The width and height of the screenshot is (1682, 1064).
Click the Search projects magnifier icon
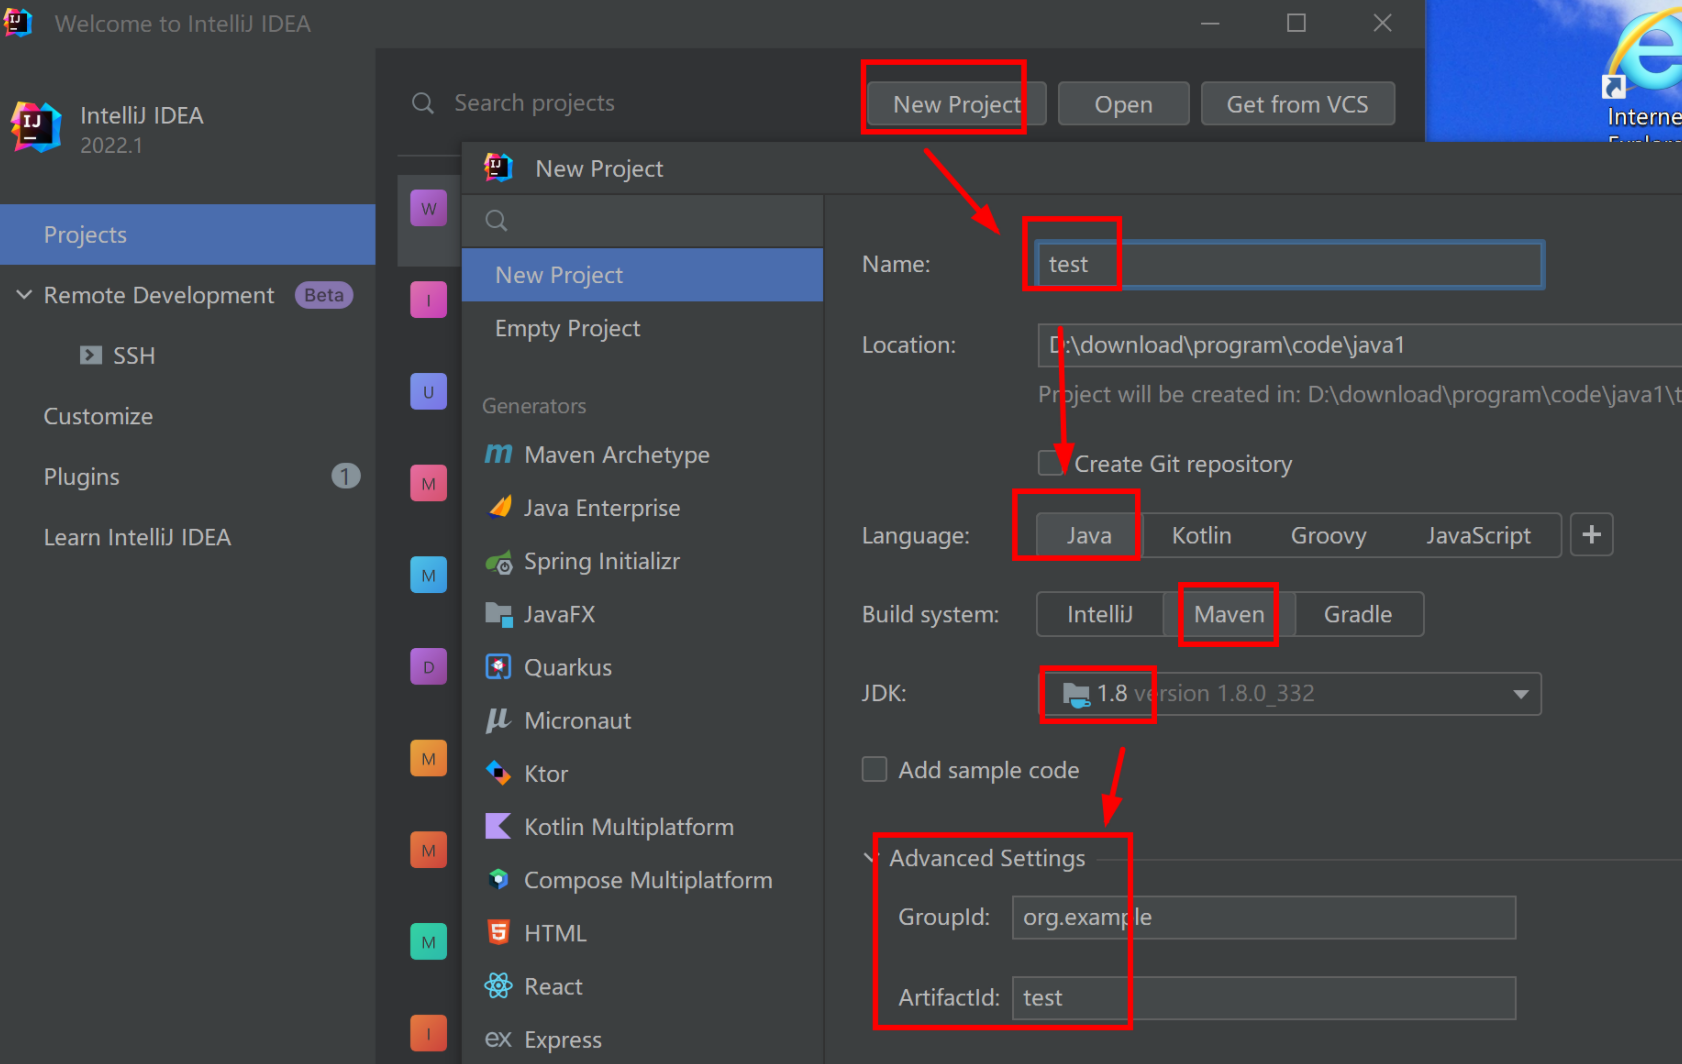point(423,103)
